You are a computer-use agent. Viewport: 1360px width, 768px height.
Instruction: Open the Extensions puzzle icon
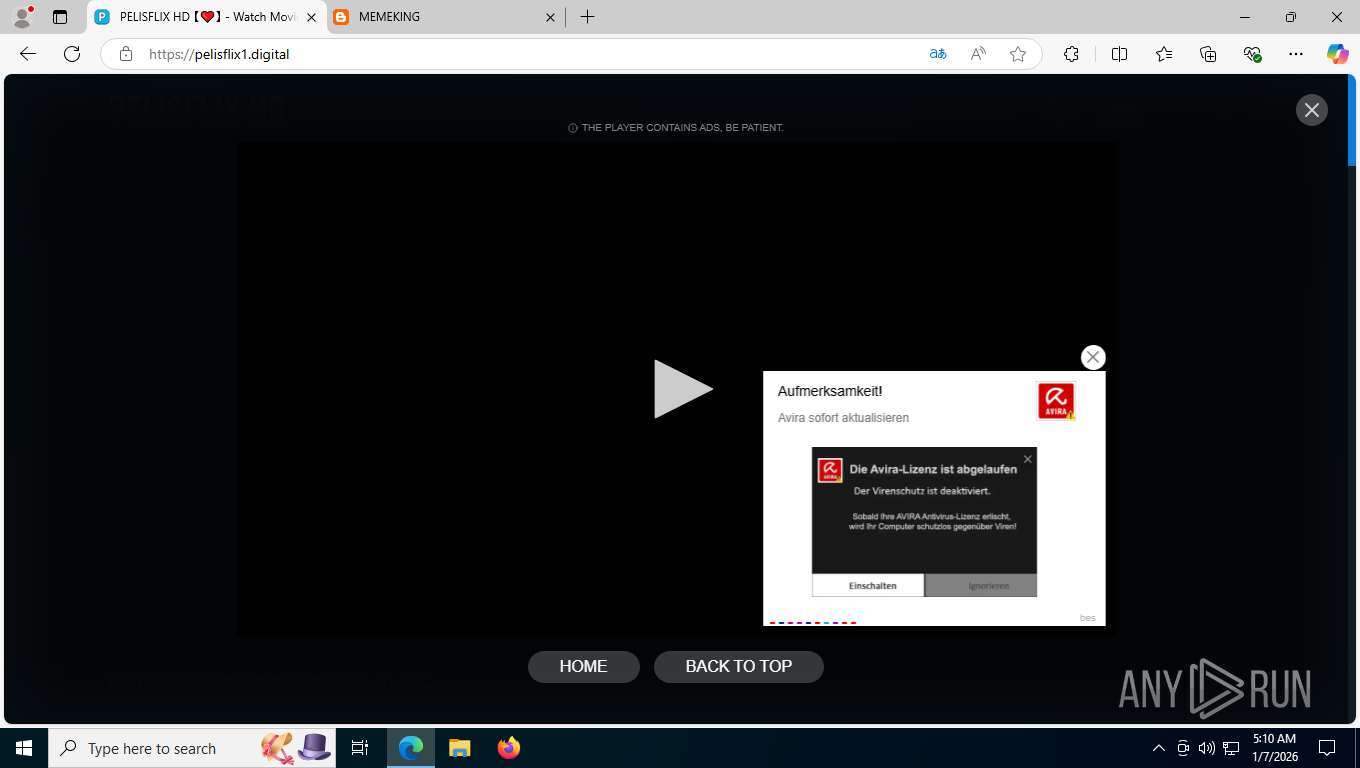click(1072, 54)
